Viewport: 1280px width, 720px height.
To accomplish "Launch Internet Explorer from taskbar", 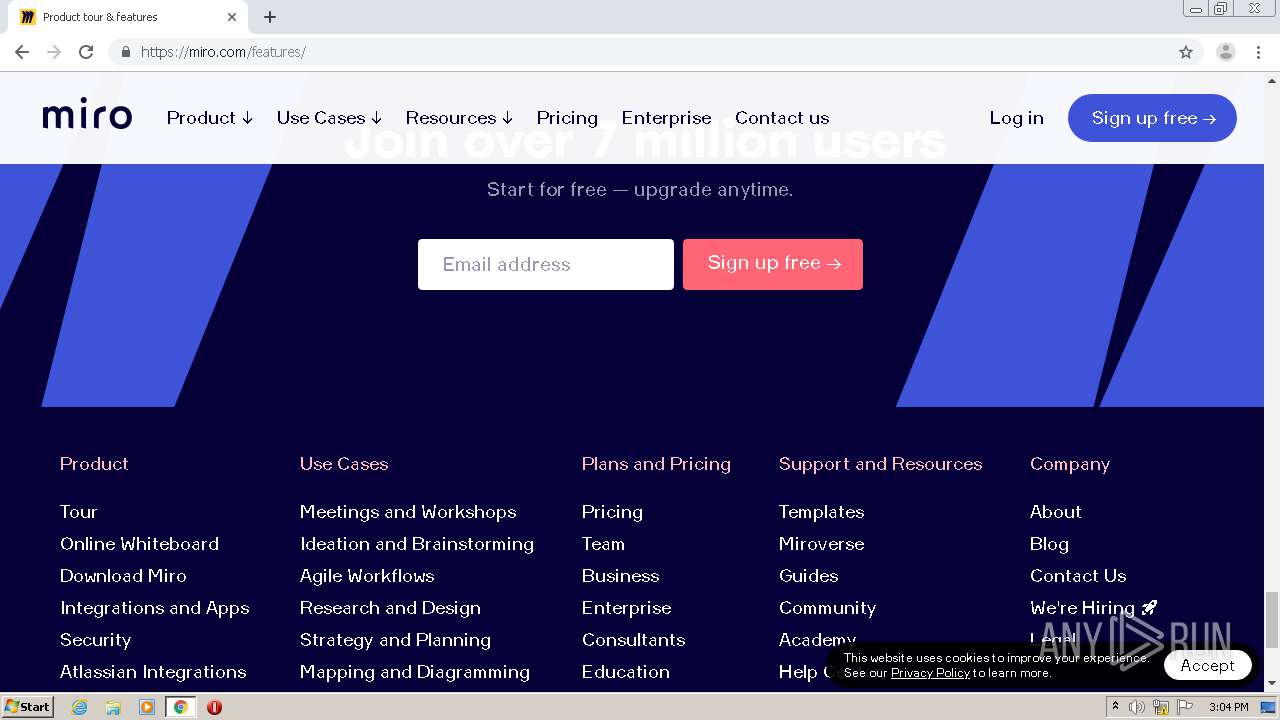I will click(x=80, y=707).
